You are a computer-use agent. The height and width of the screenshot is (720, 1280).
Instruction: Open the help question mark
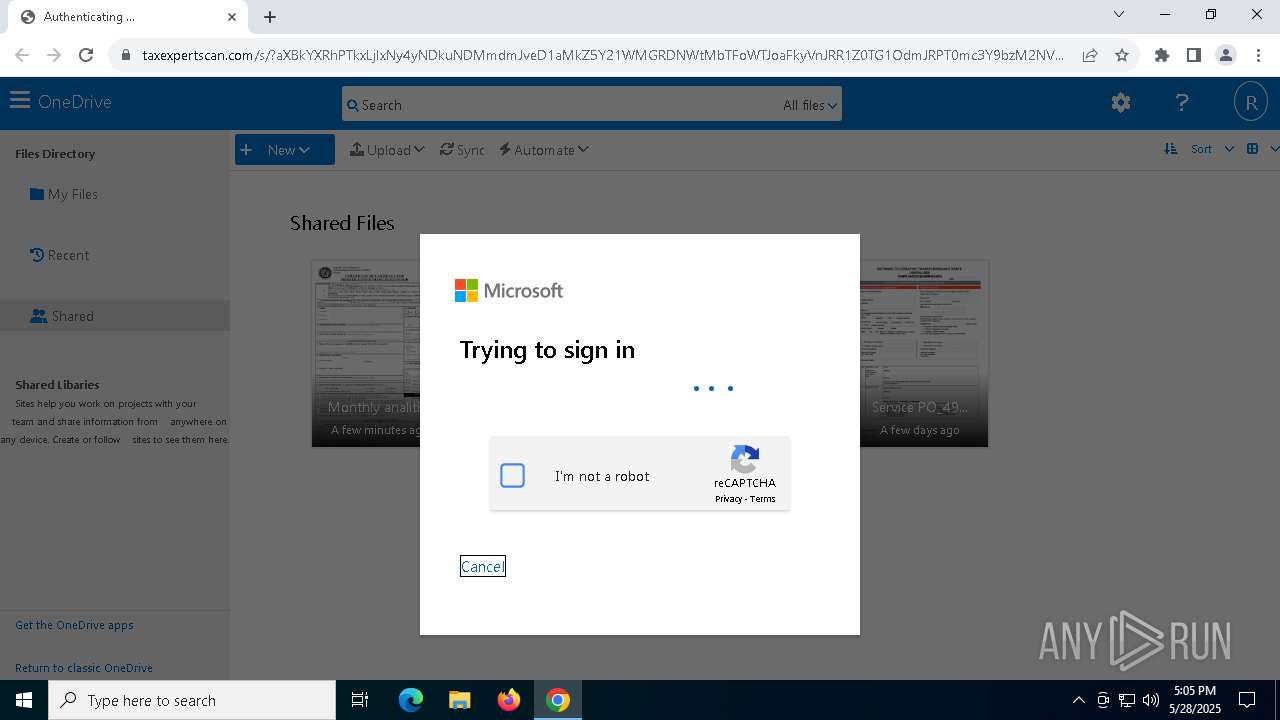[1182, 102]
